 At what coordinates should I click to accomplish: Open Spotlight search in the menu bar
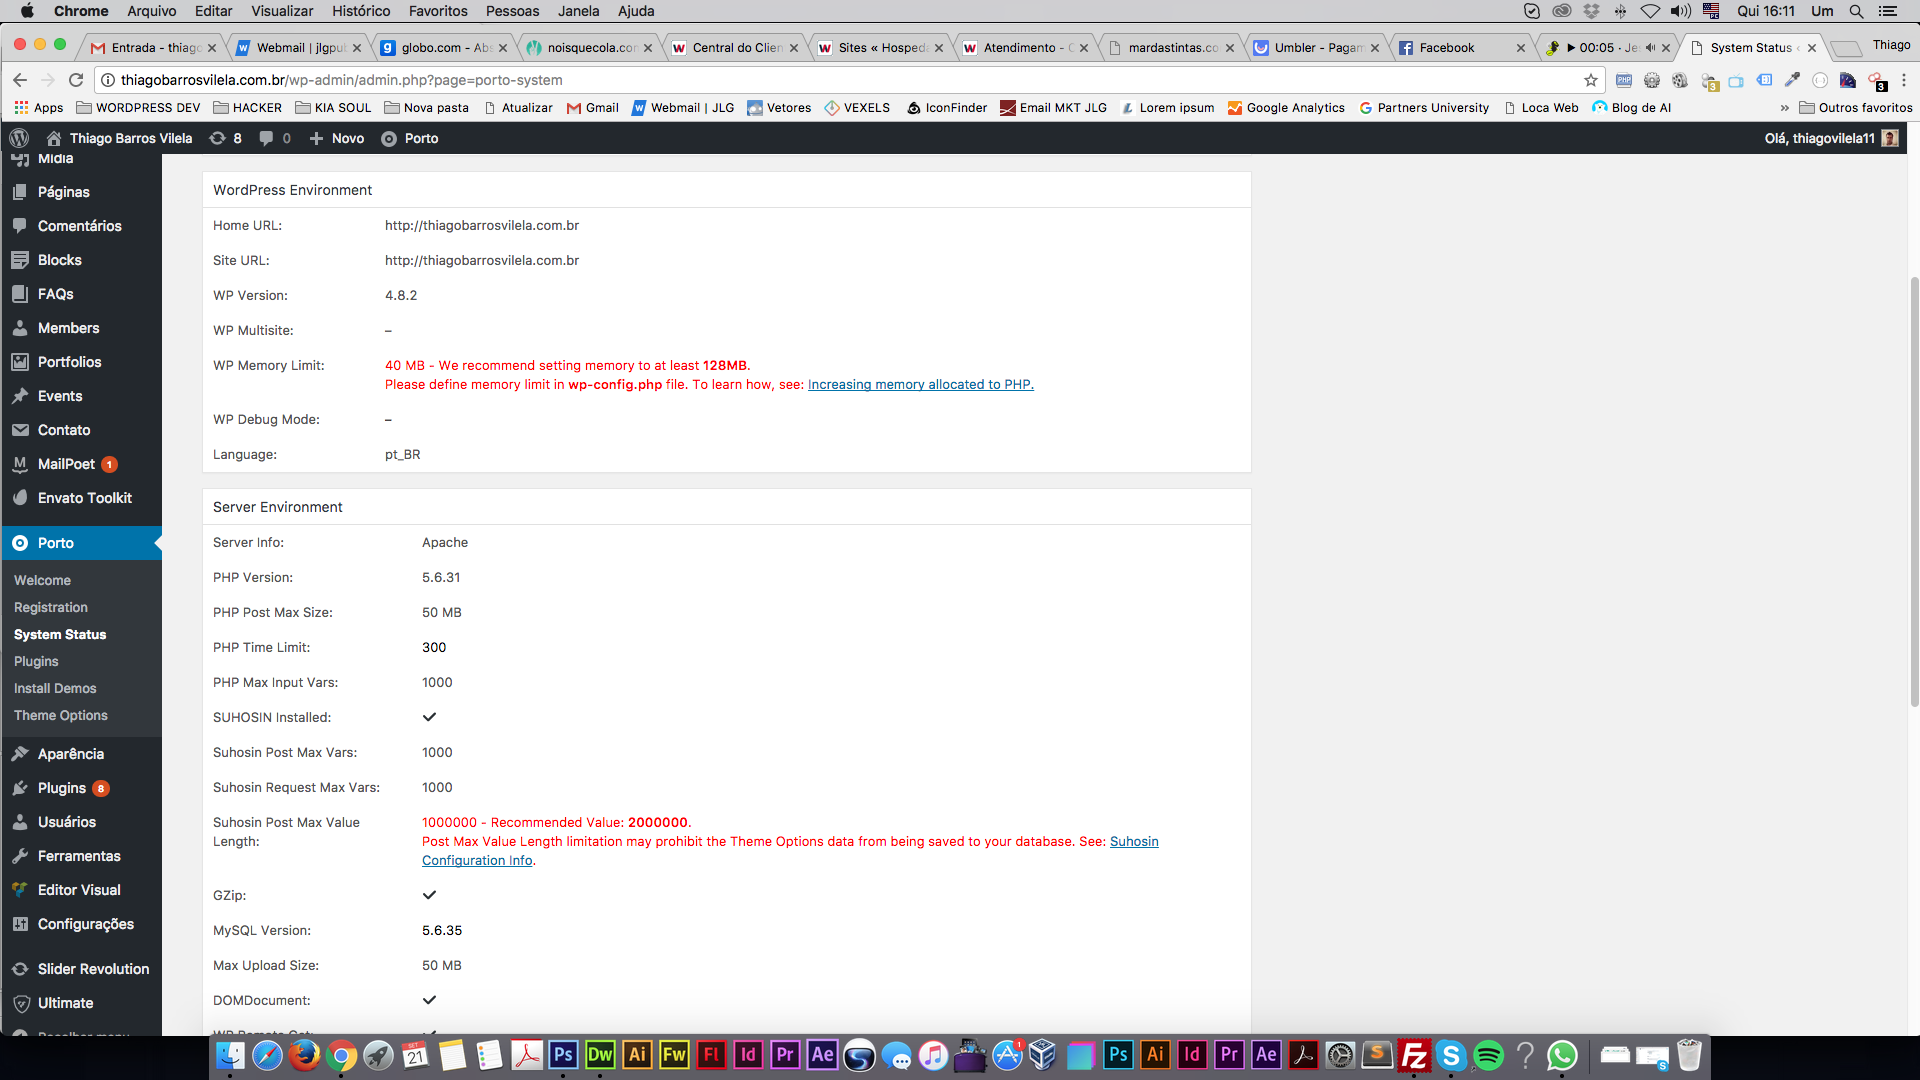click(1856, 11)
